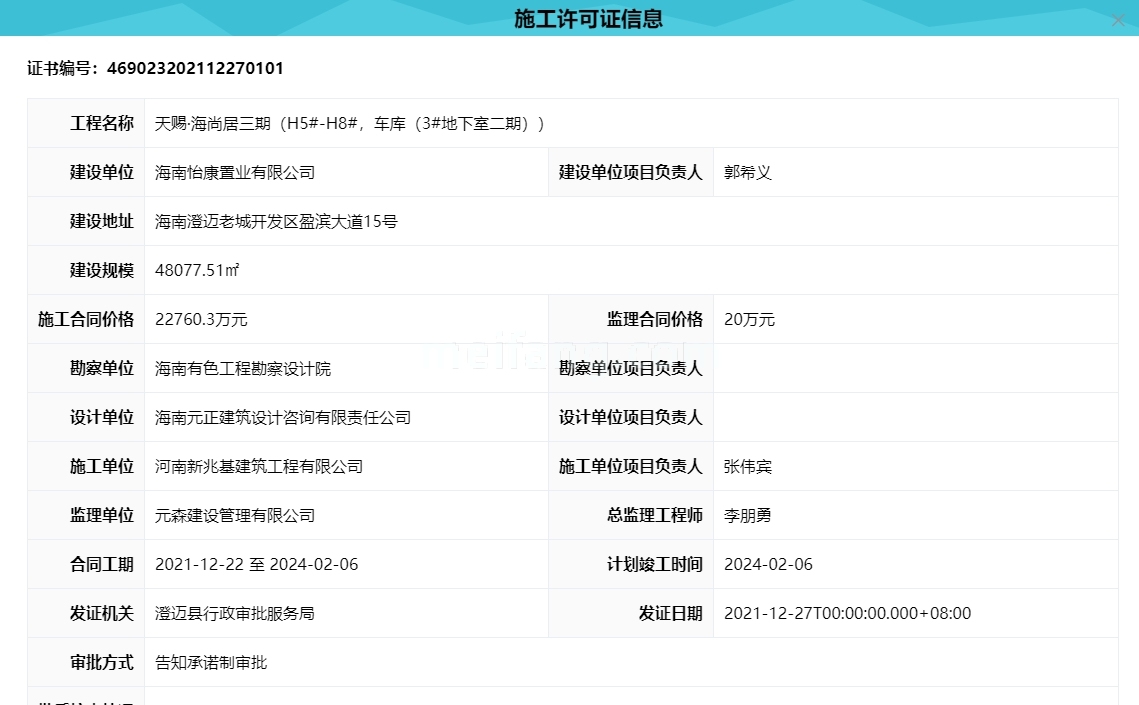Click the 设计单位 label
The image size is (1139, 705).
click(102, 417)
